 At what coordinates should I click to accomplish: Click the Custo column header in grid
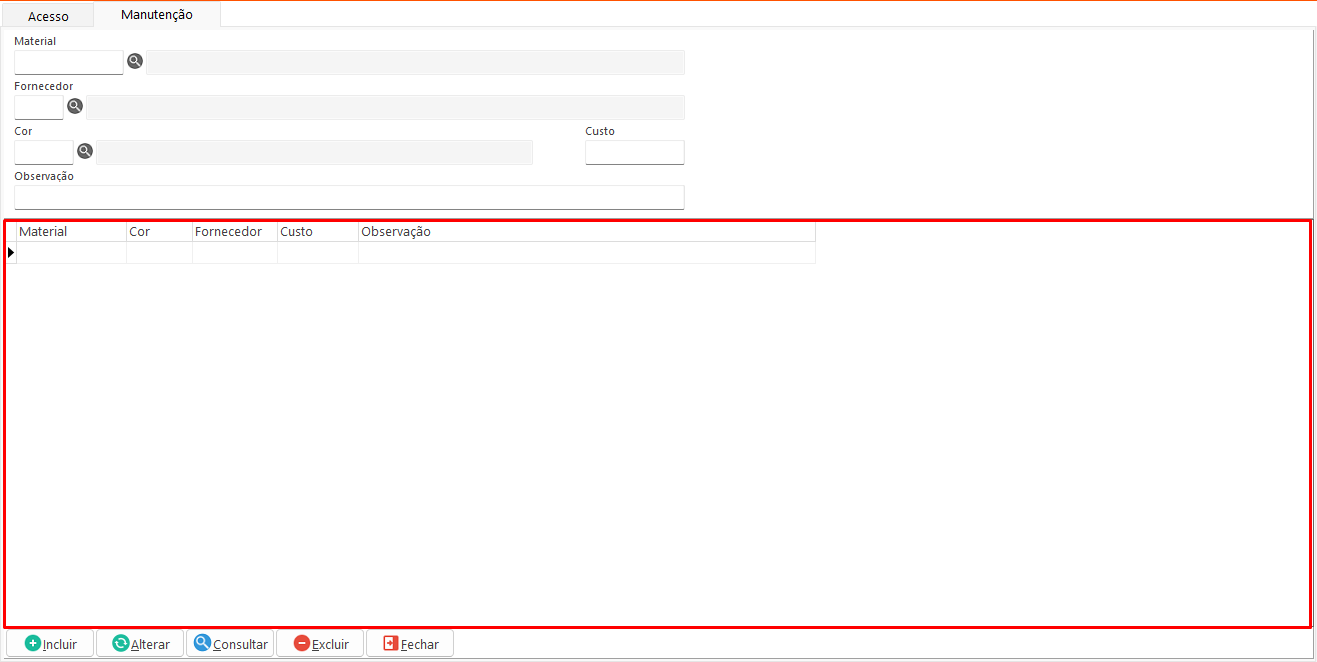(x=317, y=232)
